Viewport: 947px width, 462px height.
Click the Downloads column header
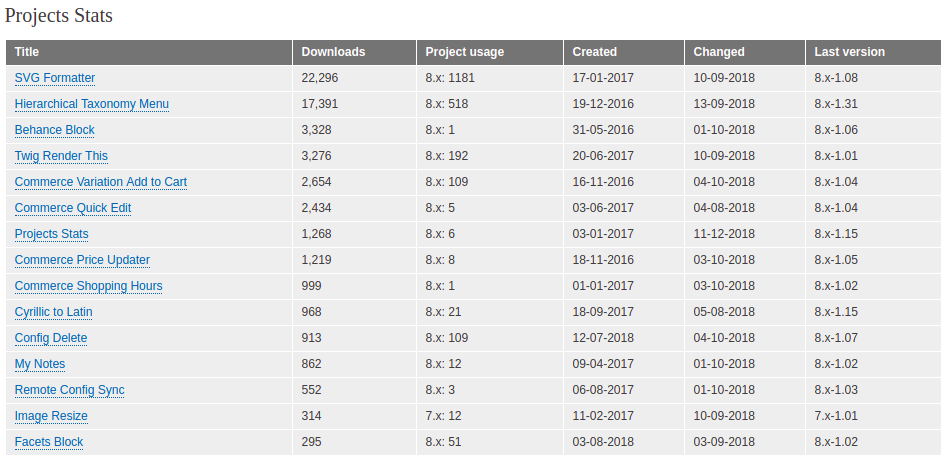pos(333,52)
